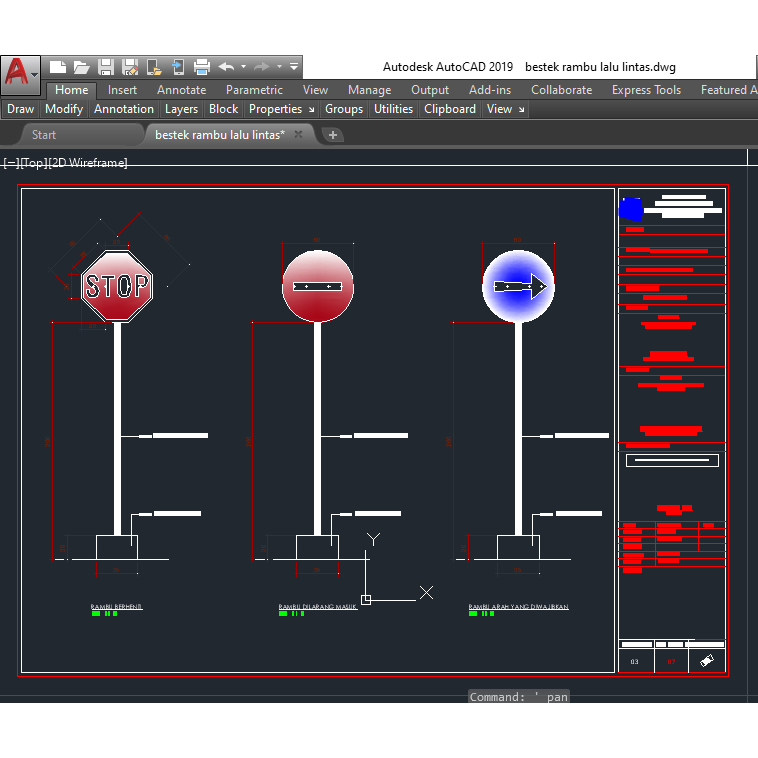Open the AutoCAD application menu
Viewport: 758px width, 758px height.
pyautogui.click(x=20, y=75)
